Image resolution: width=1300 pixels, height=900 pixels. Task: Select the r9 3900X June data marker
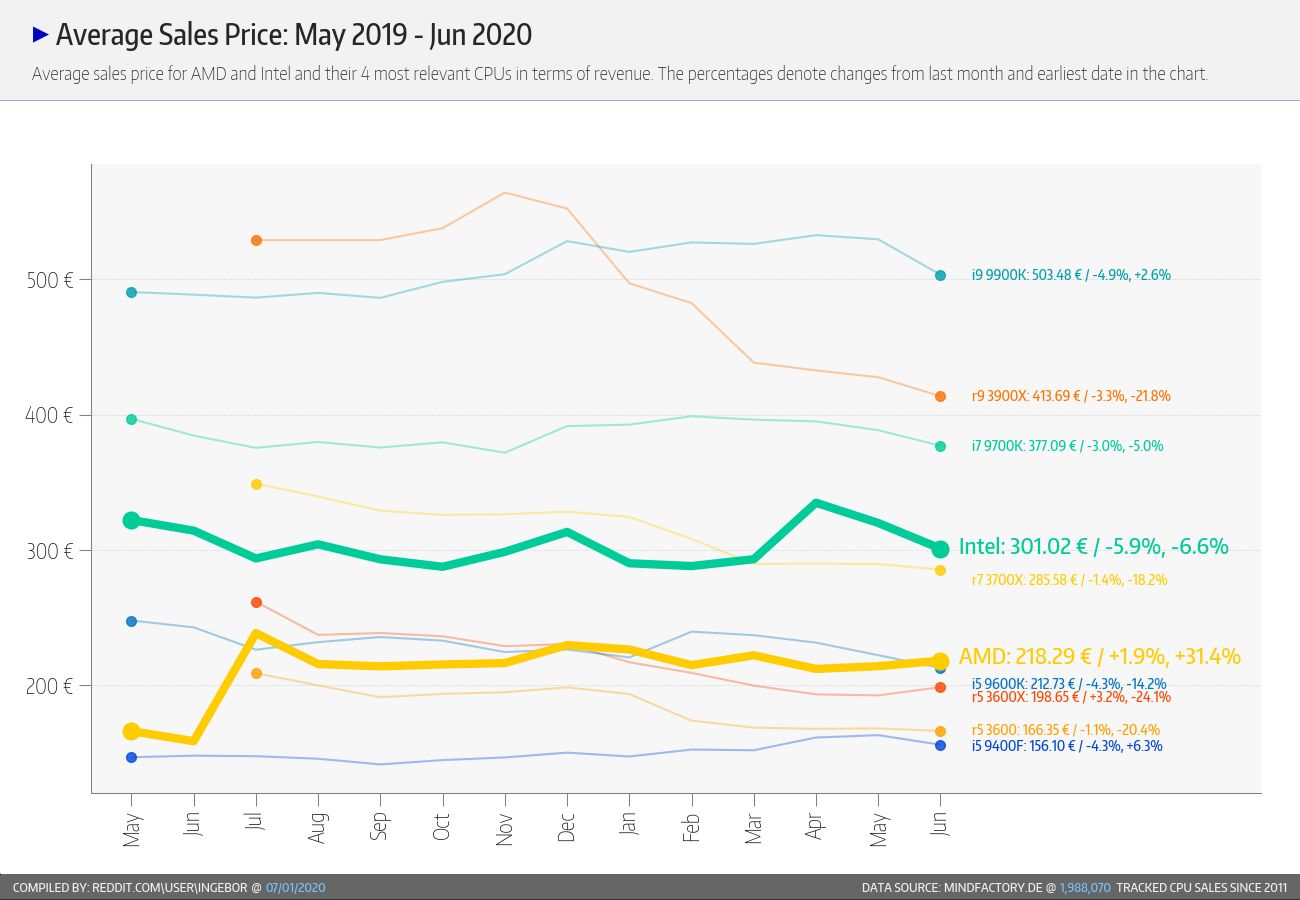[x=940, y=397]
